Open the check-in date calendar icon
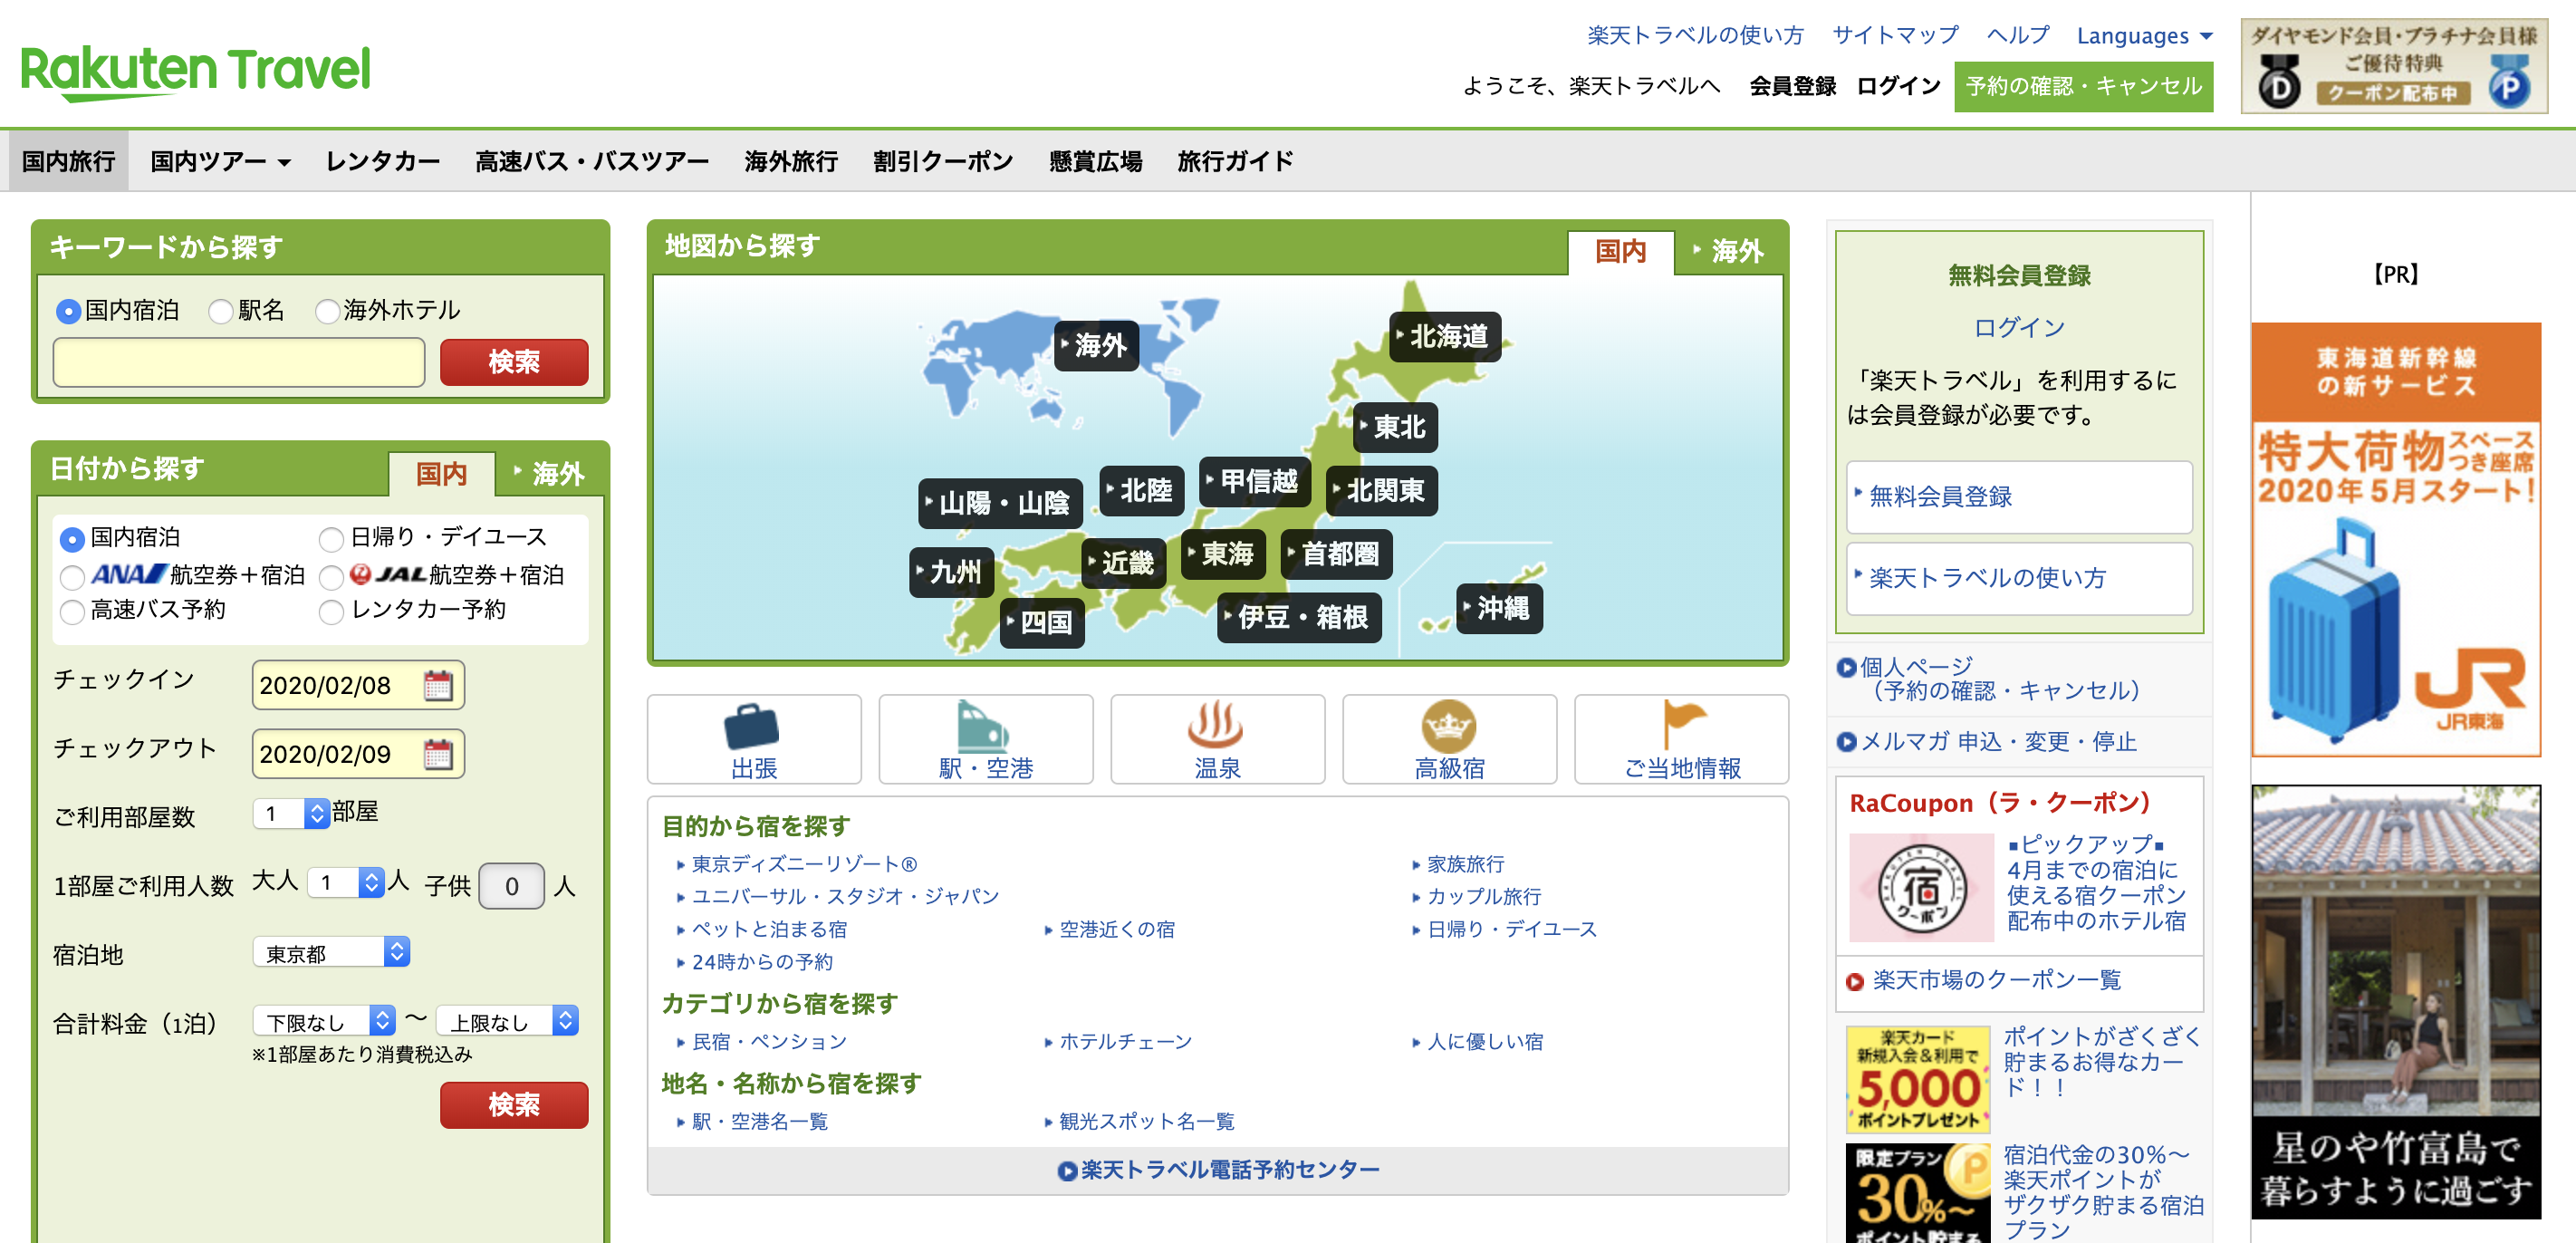2576x1243 pixels. click(x=438, y=685)
